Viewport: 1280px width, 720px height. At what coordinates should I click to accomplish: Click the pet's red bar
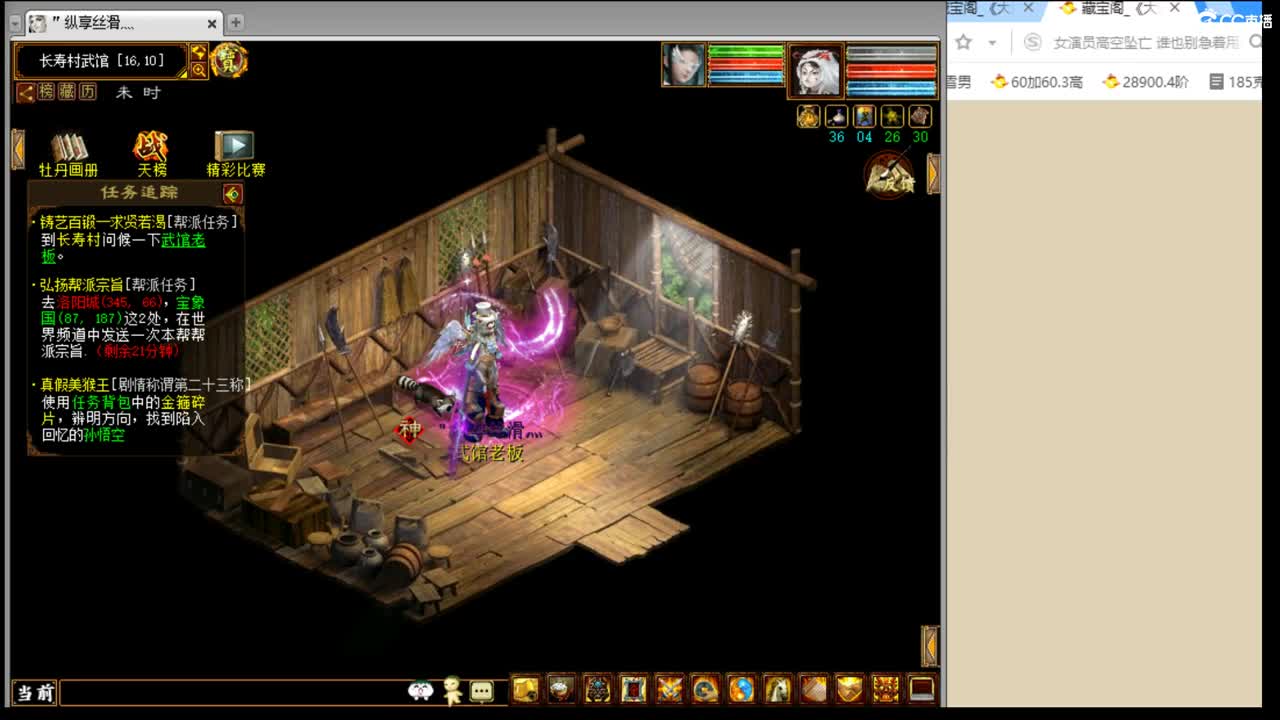(x=891, y=72)
